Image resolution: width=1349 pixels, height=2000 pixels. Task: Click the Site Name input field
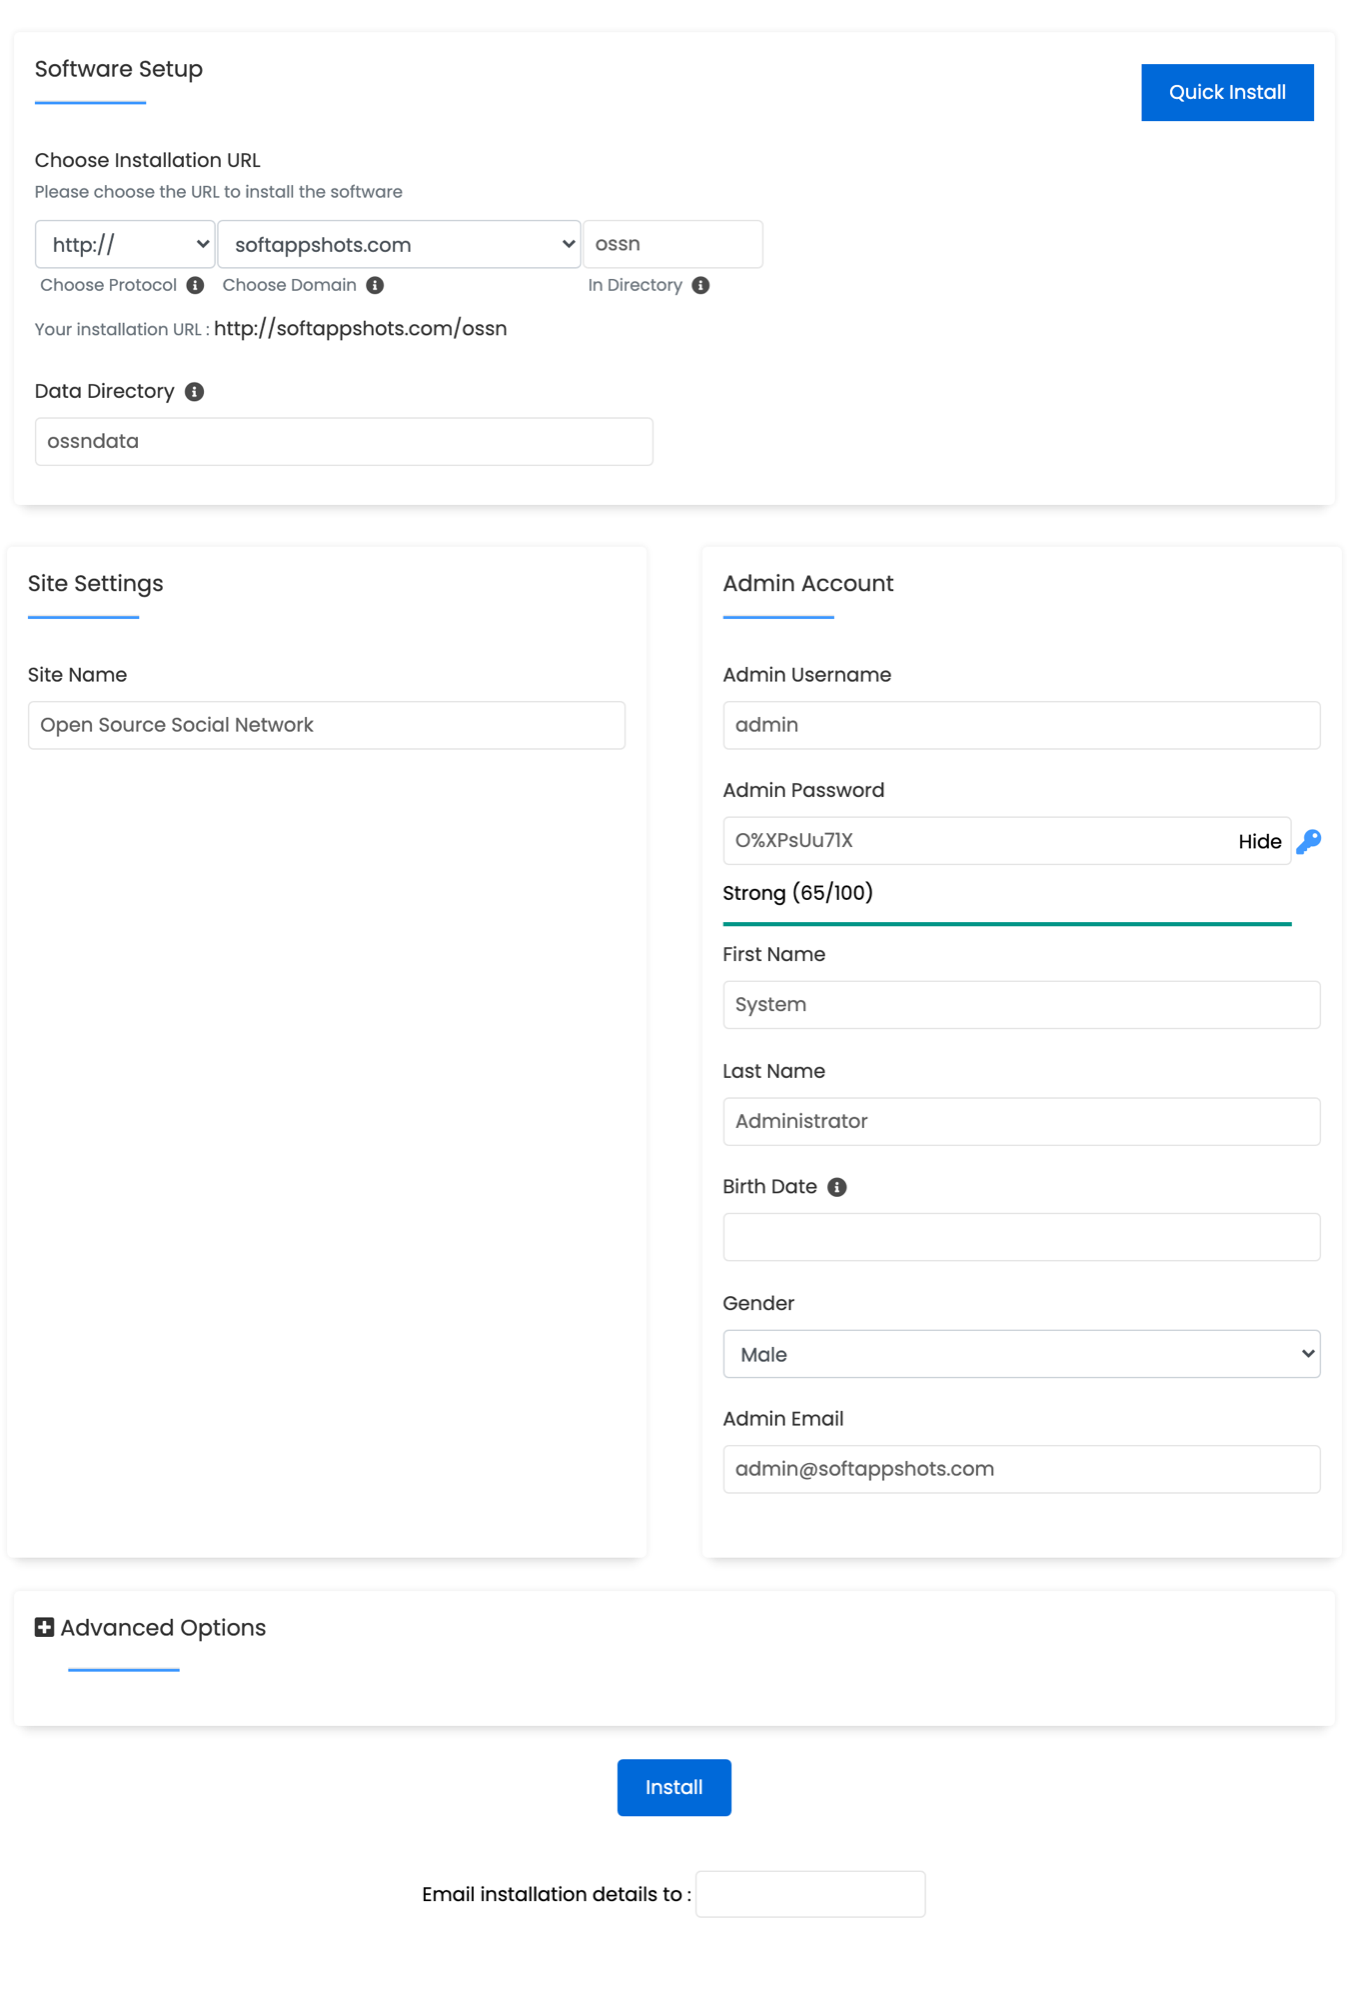click(x=327, y=725)
